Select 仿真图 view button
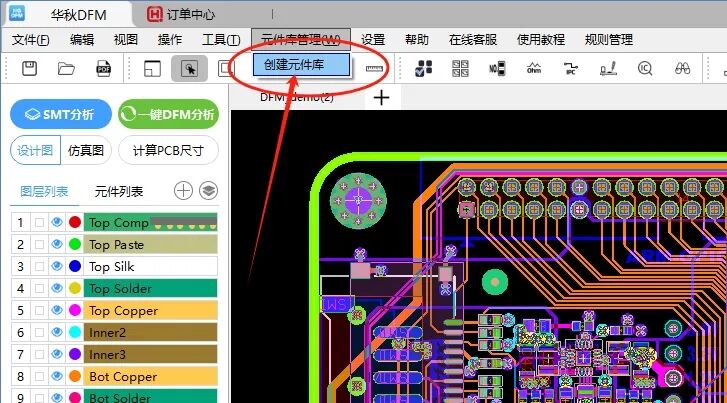 point(86,150)
